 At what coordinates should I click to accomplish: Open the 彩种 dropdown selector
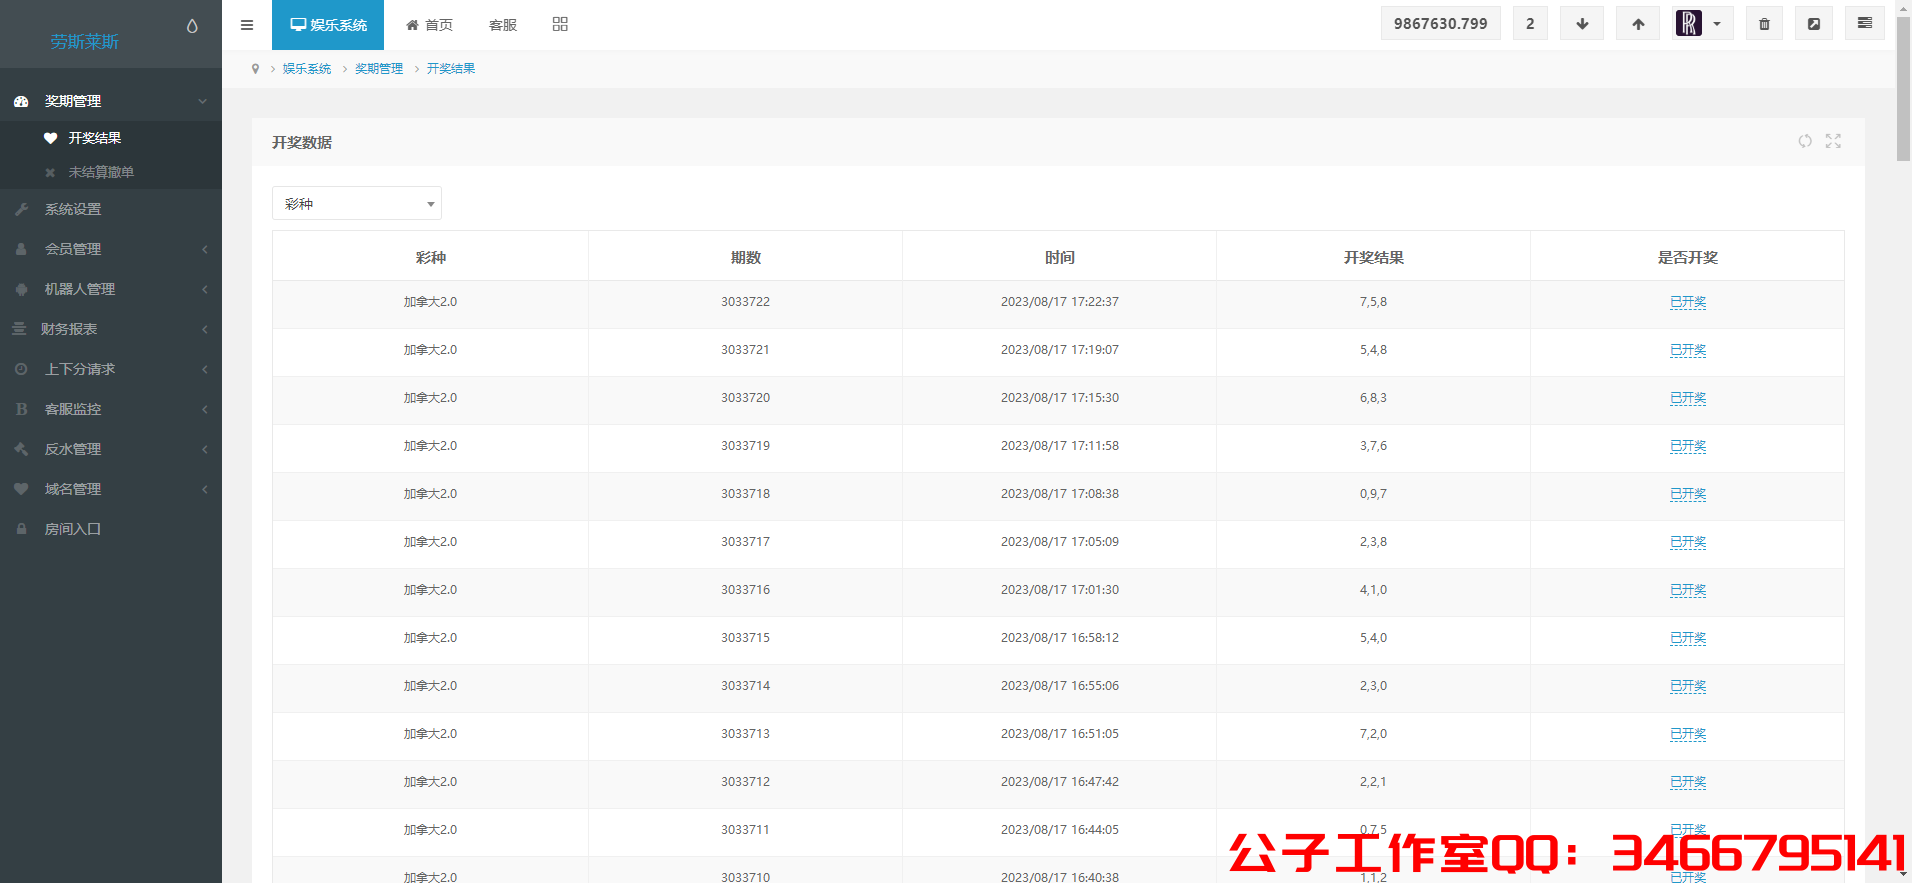tap(357, 203)
